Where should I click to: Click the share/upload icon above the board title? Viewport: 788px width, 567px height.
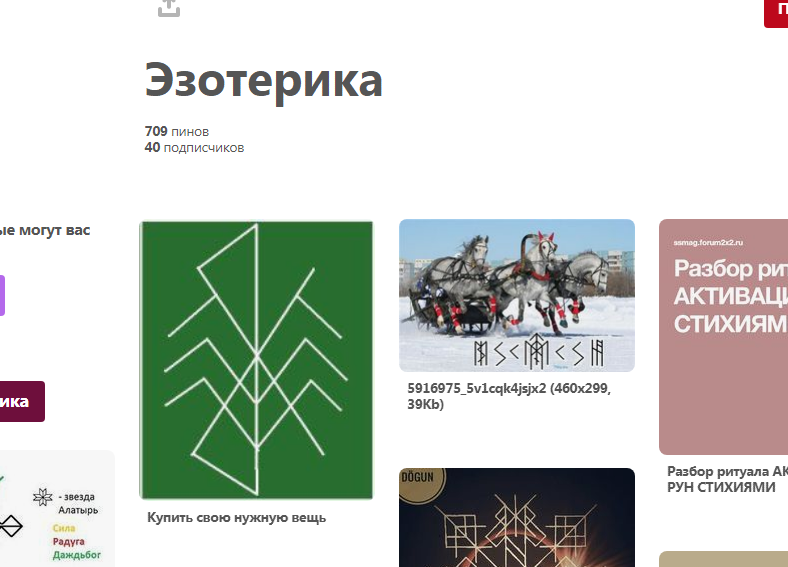click(169, 8)
